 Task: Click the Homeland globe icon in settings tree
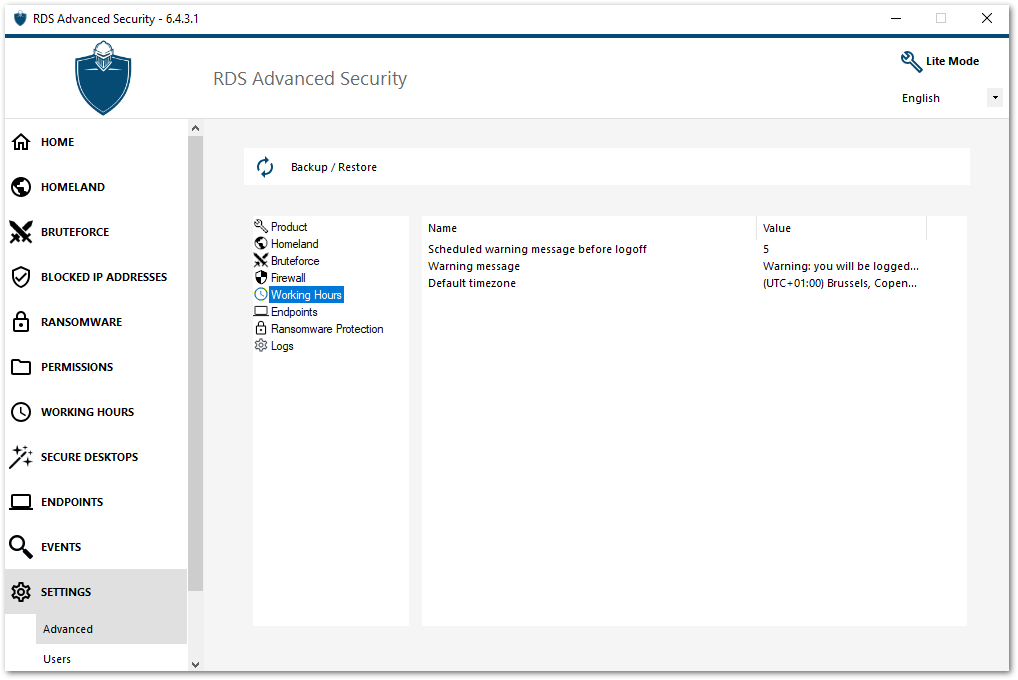pos(261,244)
